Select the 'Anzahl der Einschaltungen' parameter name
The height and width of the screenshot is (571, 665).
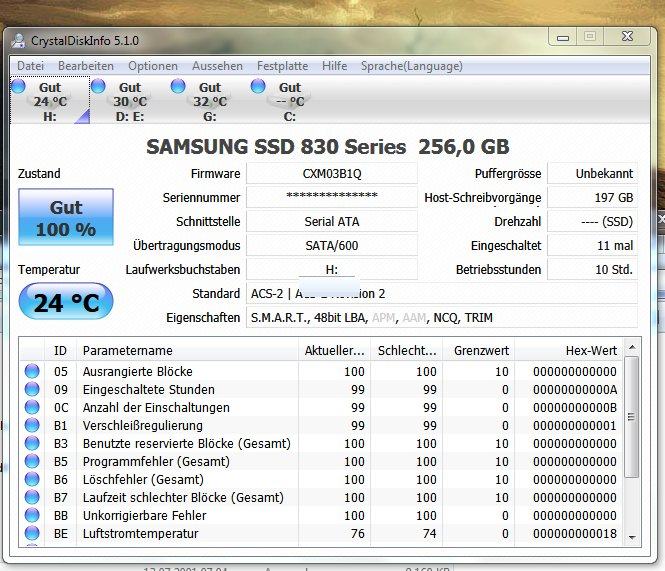156,408
